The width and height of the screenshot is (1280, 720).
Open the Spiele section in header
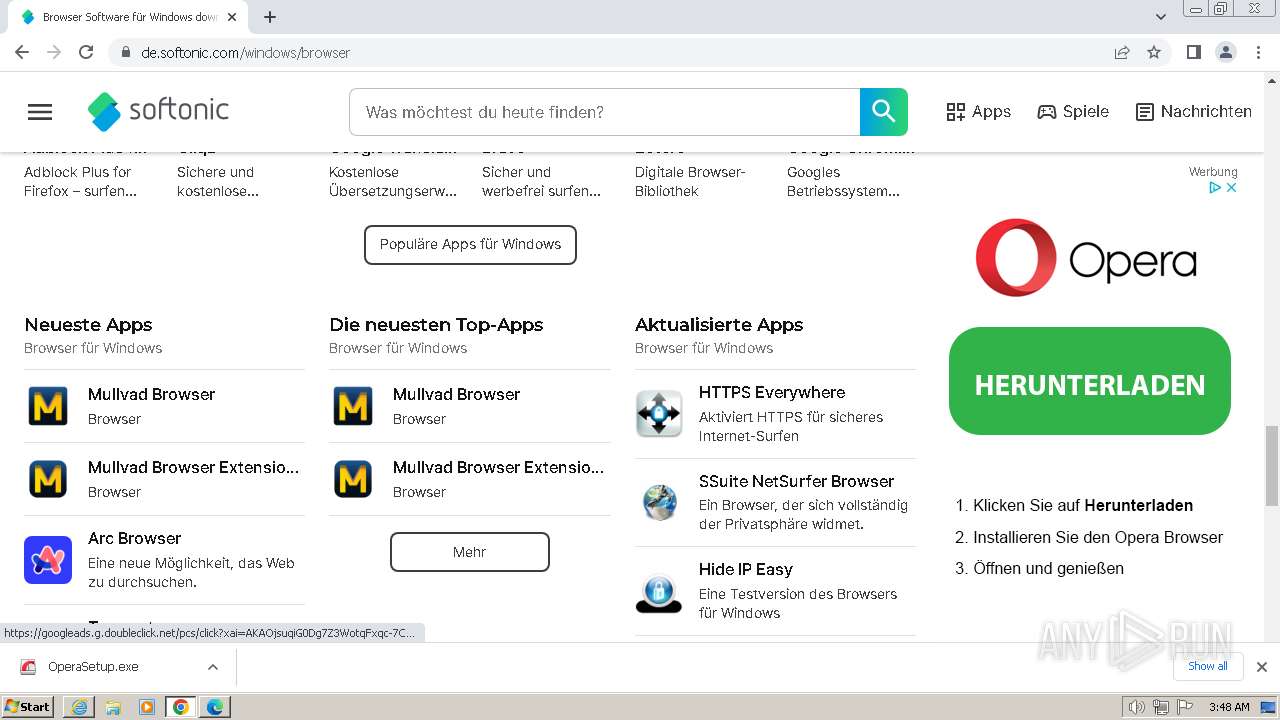click(1073, 112)
